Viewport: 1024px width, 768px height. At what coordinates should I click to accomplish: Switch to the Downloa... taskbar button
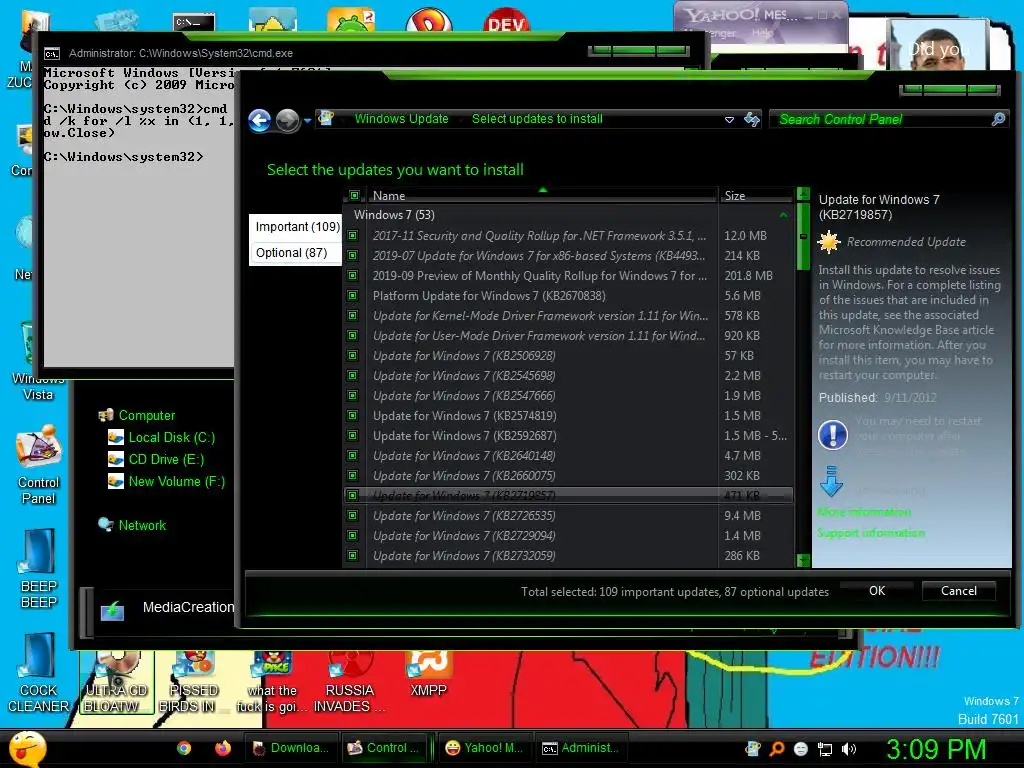pos(291,748)
